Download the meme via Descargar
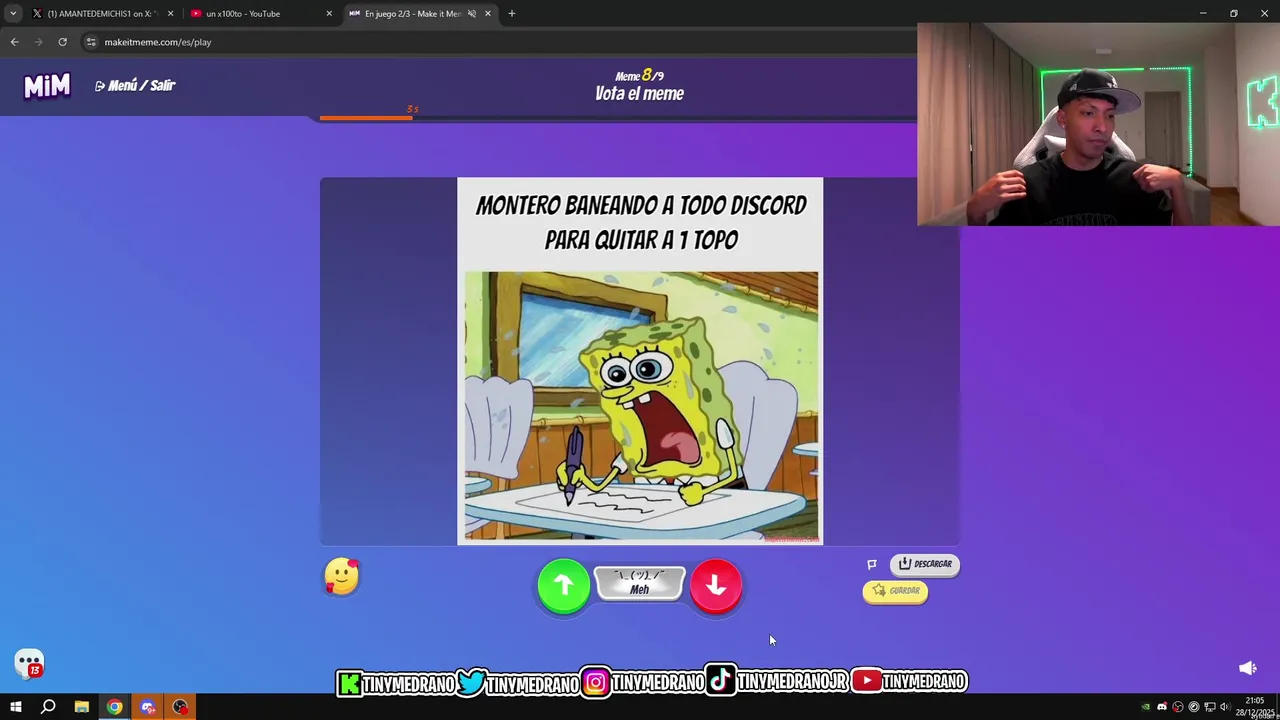This screenshot has width=1280, height=720. coord(925,564)
